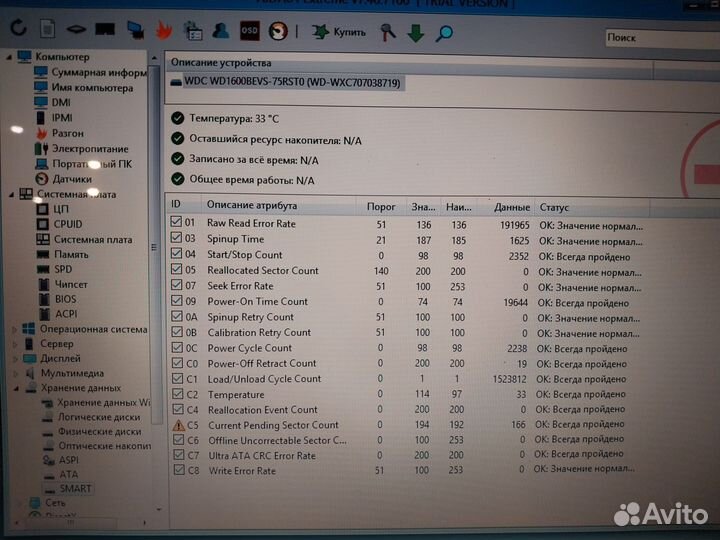Uncheck Power Cycle Count checkbox
Image resolution: width=720 pixels, height=540 pixels.
tap(177, 347)
